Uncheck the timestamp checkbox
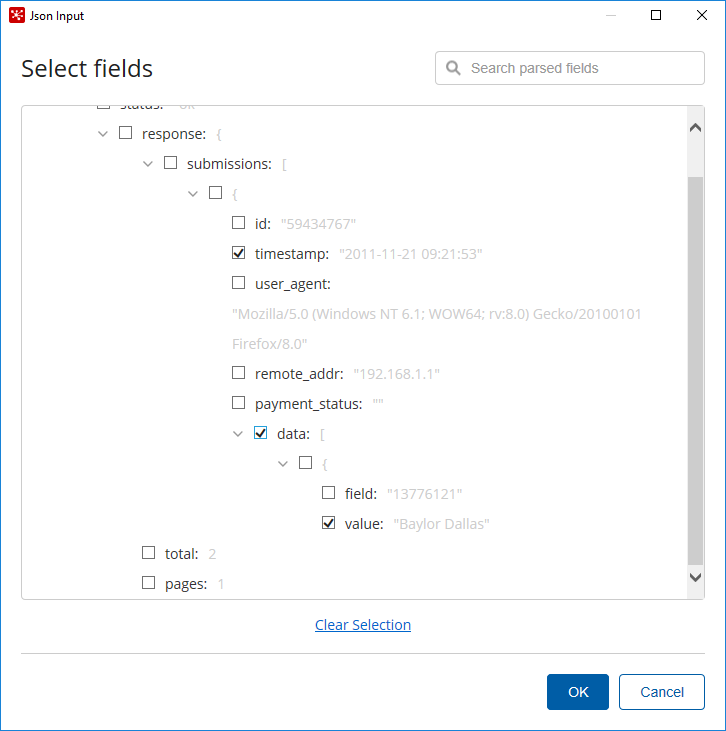This screenshot has height=731, width=726. (x=238, y=253)
